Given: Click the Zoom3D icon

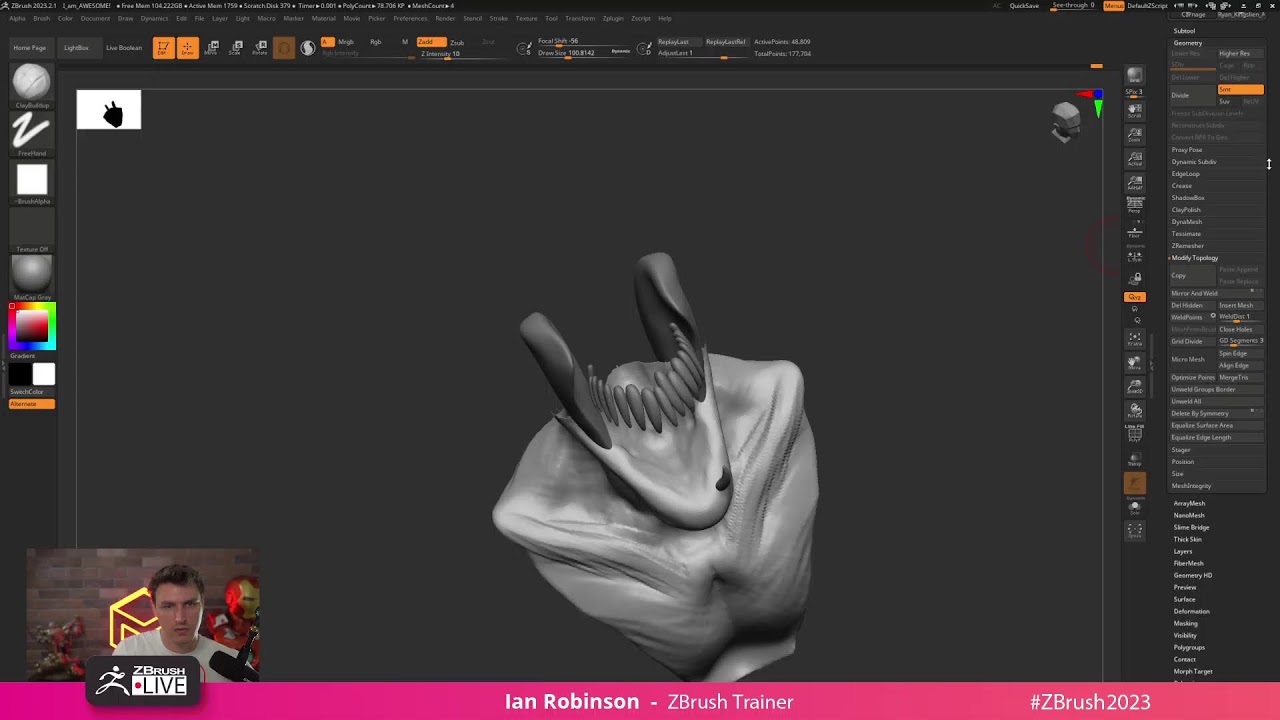Looking at the screenshot, I should 1134,386.
